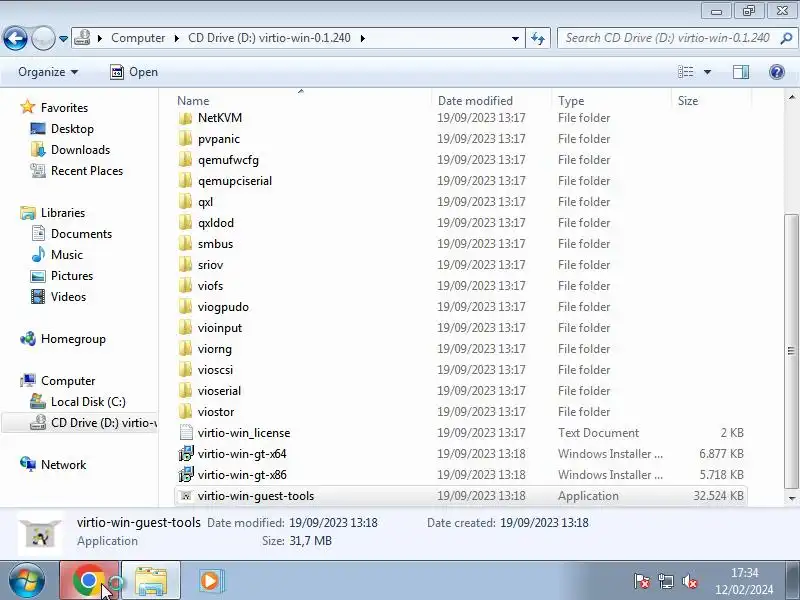This screenshot has height=600, width=800.
Task: Open Desktop in Favorites
Action: coord(72,129)
